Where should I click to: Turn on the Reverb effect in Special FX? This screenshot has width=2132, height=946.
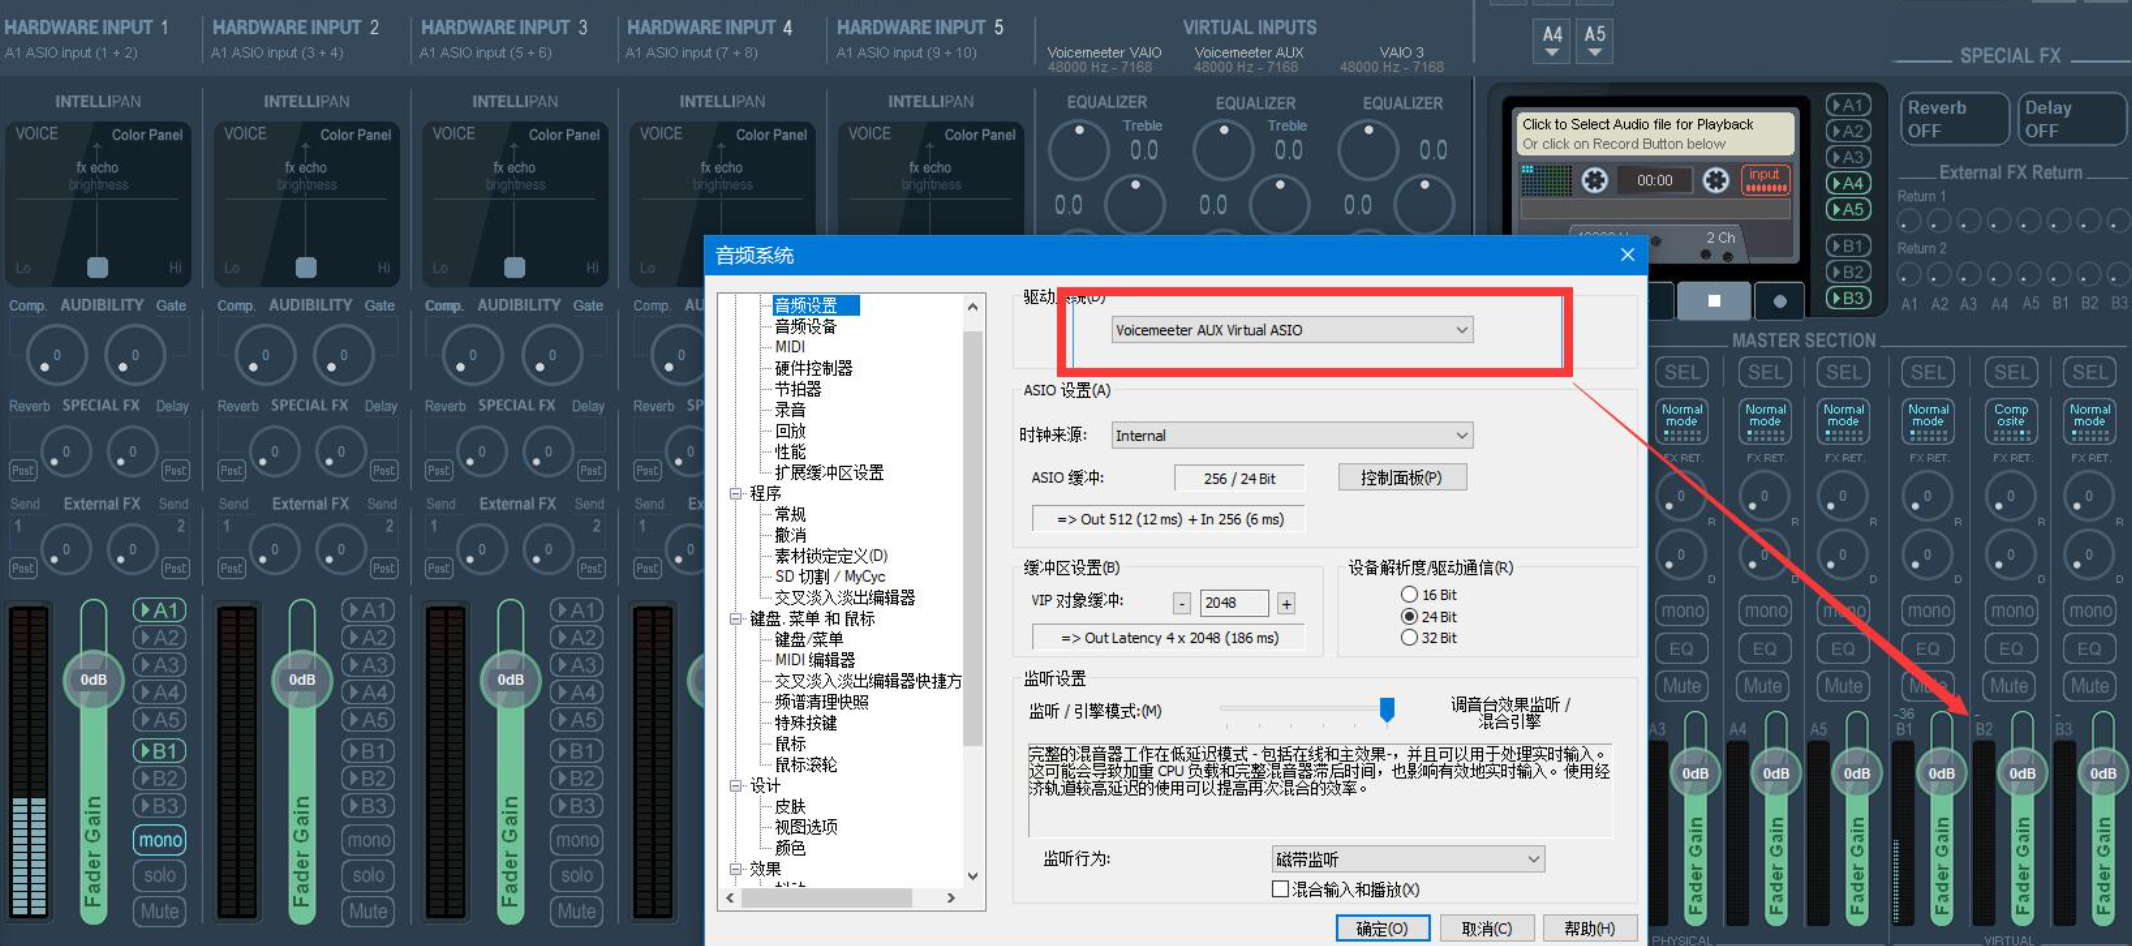[1954, 119]
